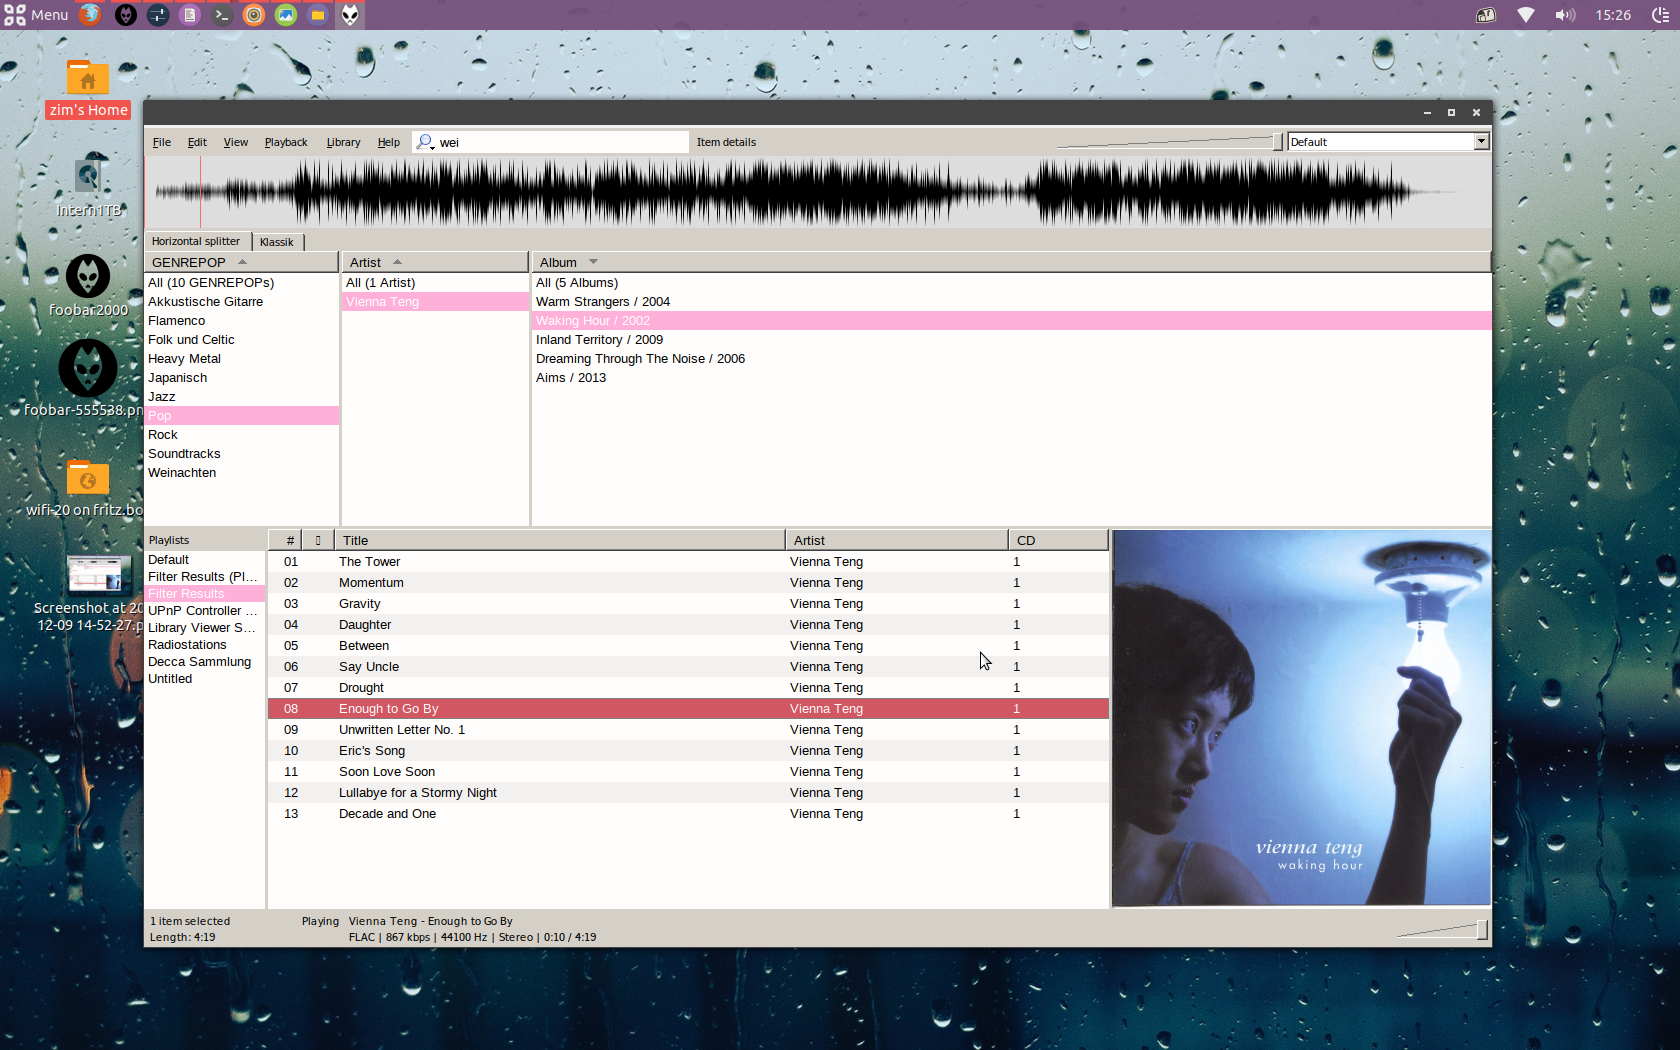Screen dimensions: 1680x1050
Task: Launch the terminal from the top panel
Action: pyautogui.click(x=222, y=15)
